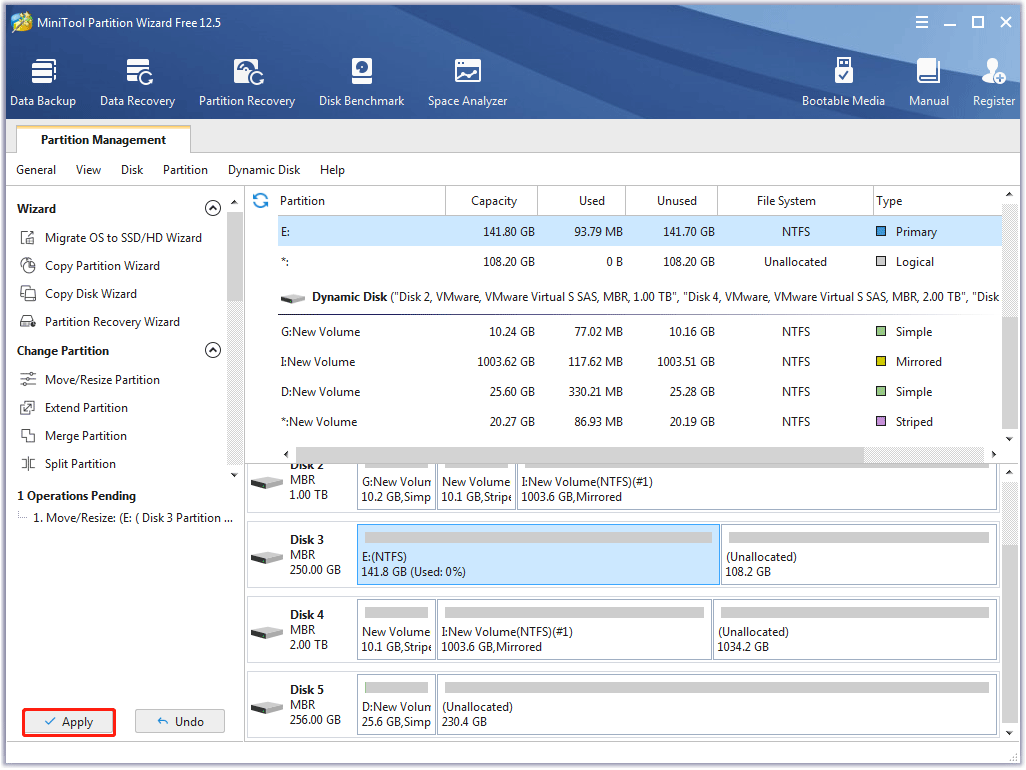Select the 1034.2 GB Unallocated block on Disk 4
The width and height of the screenshot is (1026, 770).
point(855,629)
